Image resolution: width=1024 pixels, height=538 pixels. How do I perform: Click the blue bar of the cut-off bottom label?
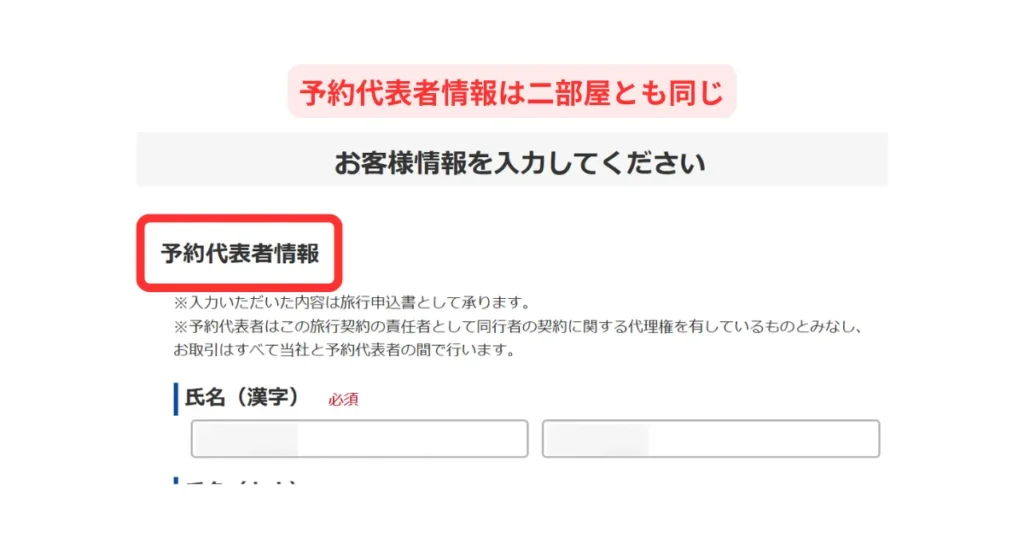click(x=176, y=481)
